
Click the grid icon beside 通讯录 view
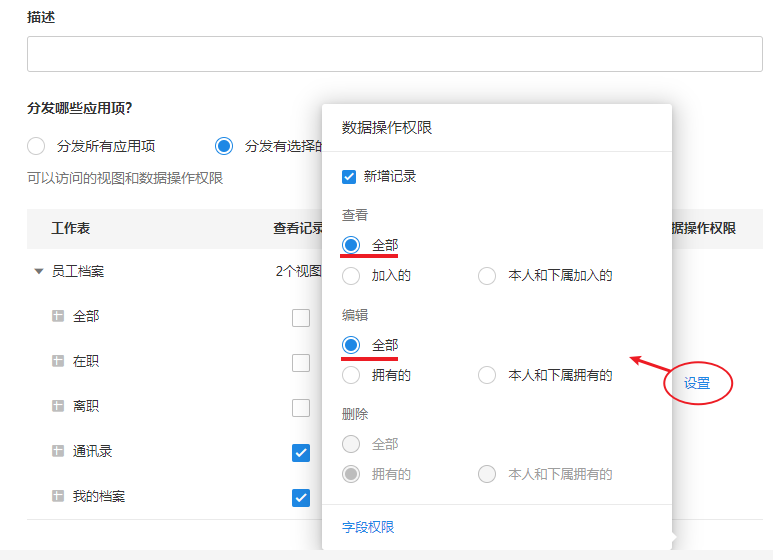(58, 452)
